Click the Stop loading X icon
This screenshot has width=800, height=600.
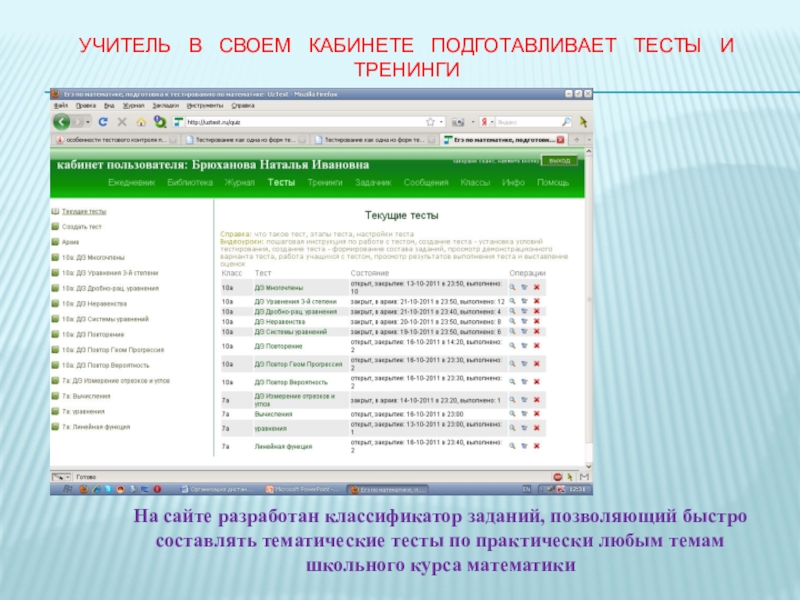(x=122, y=122)
